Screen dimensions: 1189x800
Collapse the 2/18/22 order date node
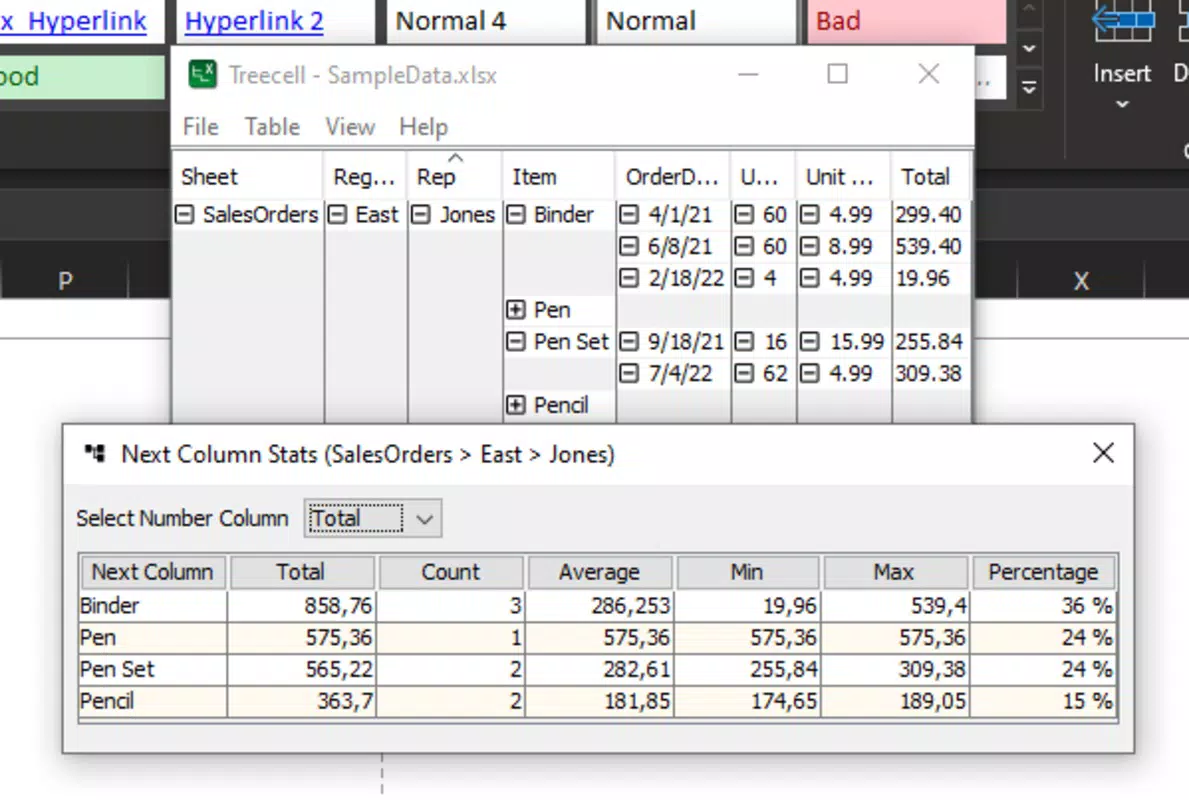pos(629,278)
